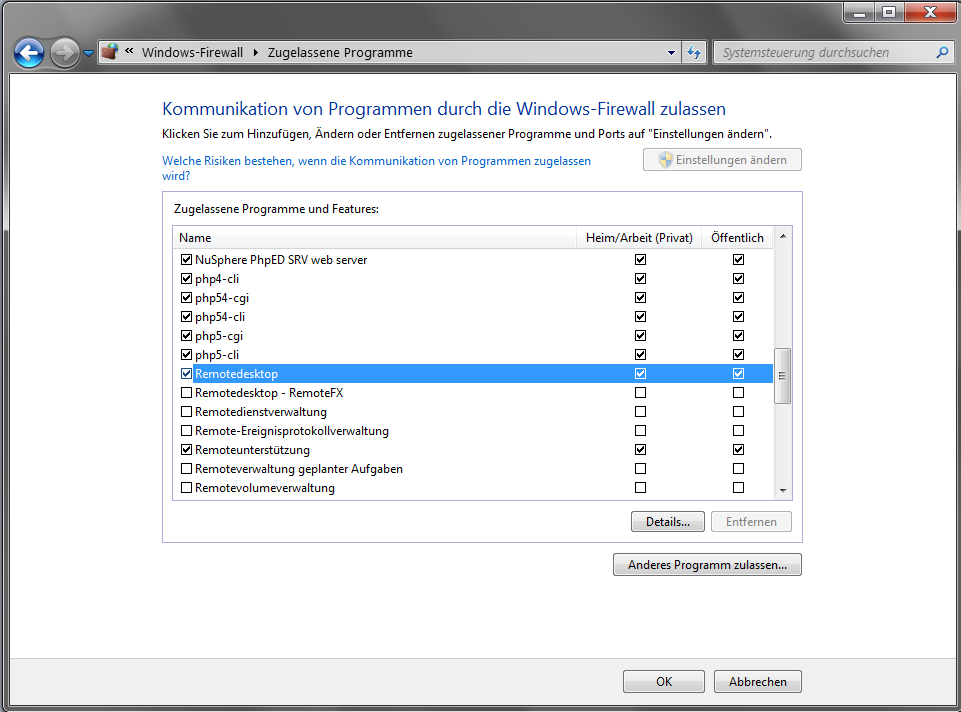Click the Forward navigation arrow button
Viewport: 961px width, 712px height.
pyautogui.click(x=63, y=53)
